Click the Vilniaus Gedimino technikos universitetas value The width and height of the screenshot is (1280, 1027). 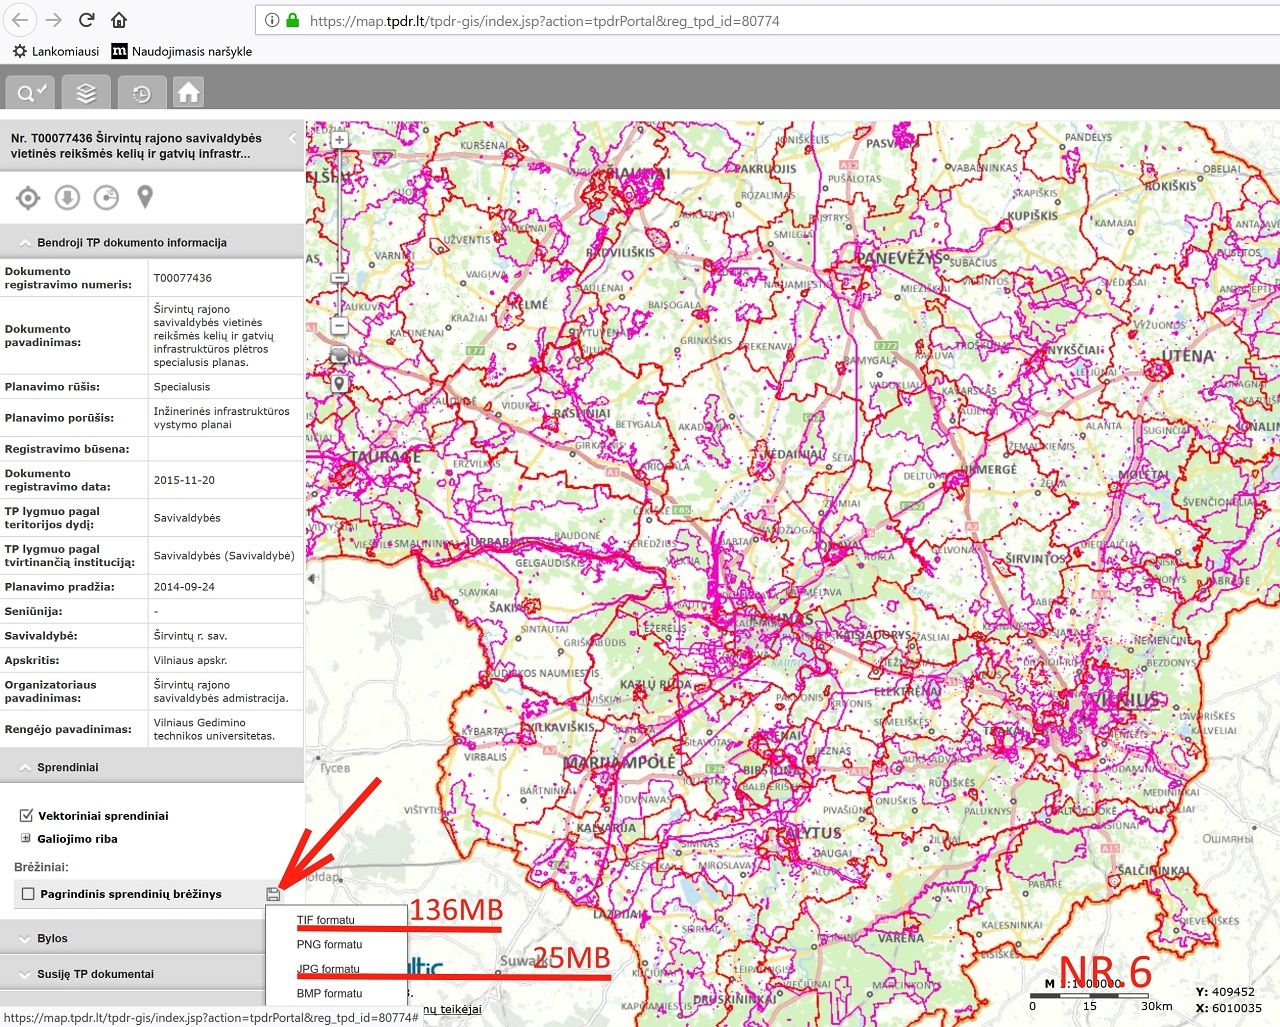click(214, 729)
